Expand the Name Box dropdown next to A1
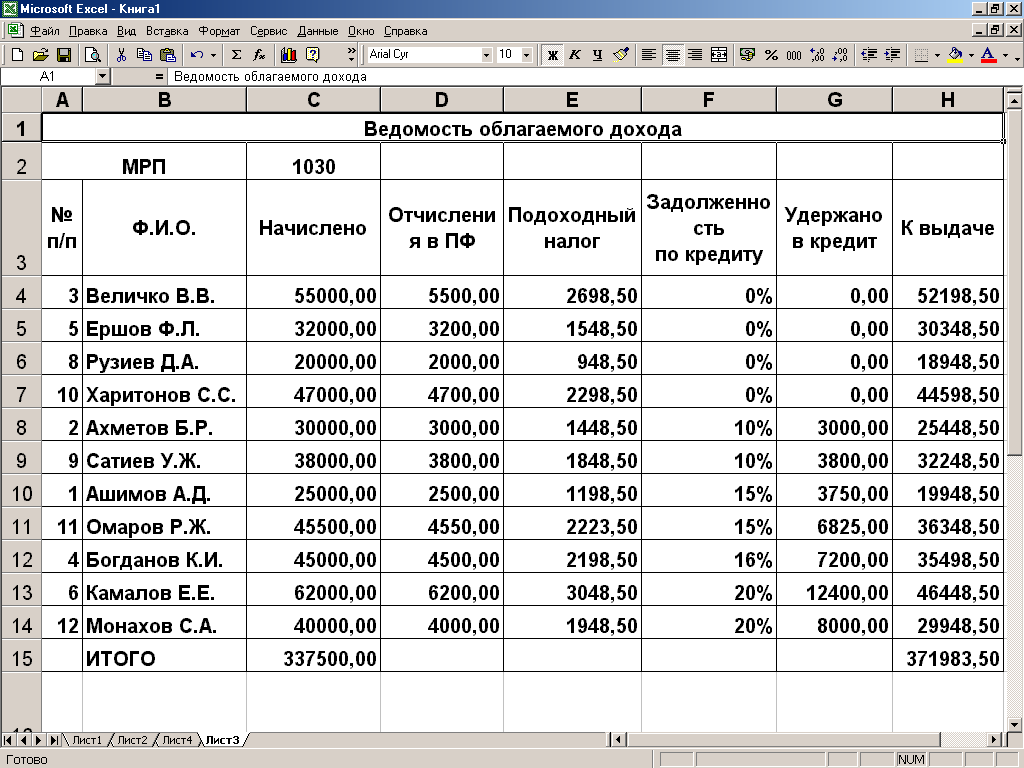The height and width of the screenshot is (768, 1024). (102, 77)
